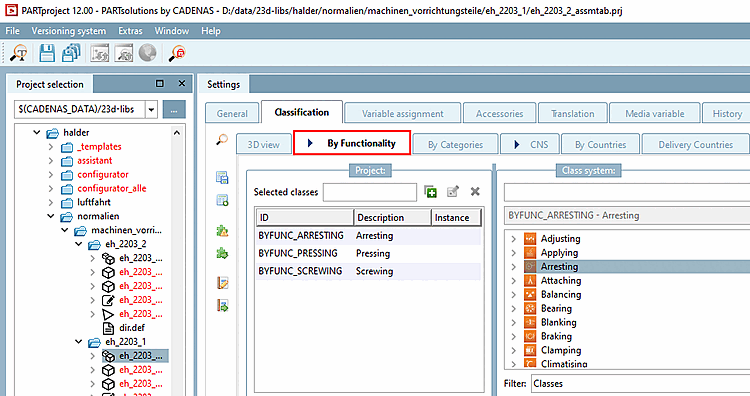
Task: Expand the Clamping class node
Action: pos(513,351)
